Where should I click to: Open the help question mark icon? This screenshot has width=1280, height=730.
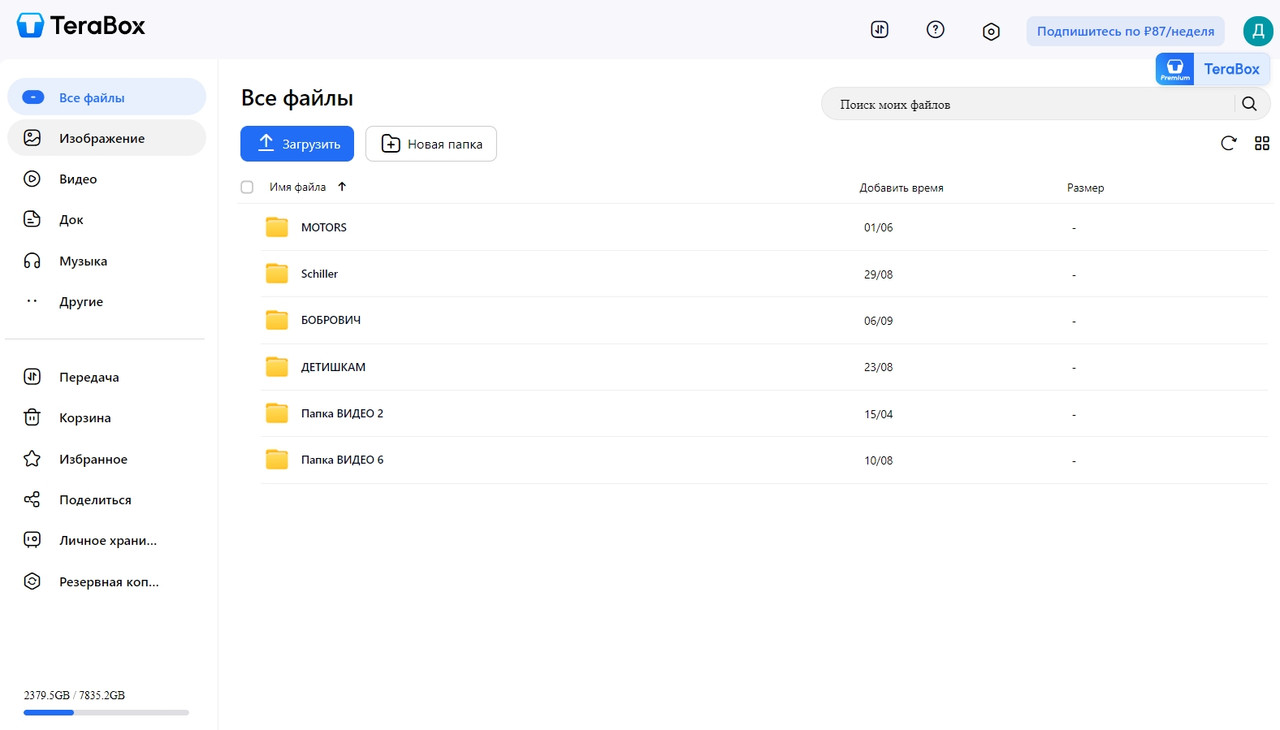[935, 30]
